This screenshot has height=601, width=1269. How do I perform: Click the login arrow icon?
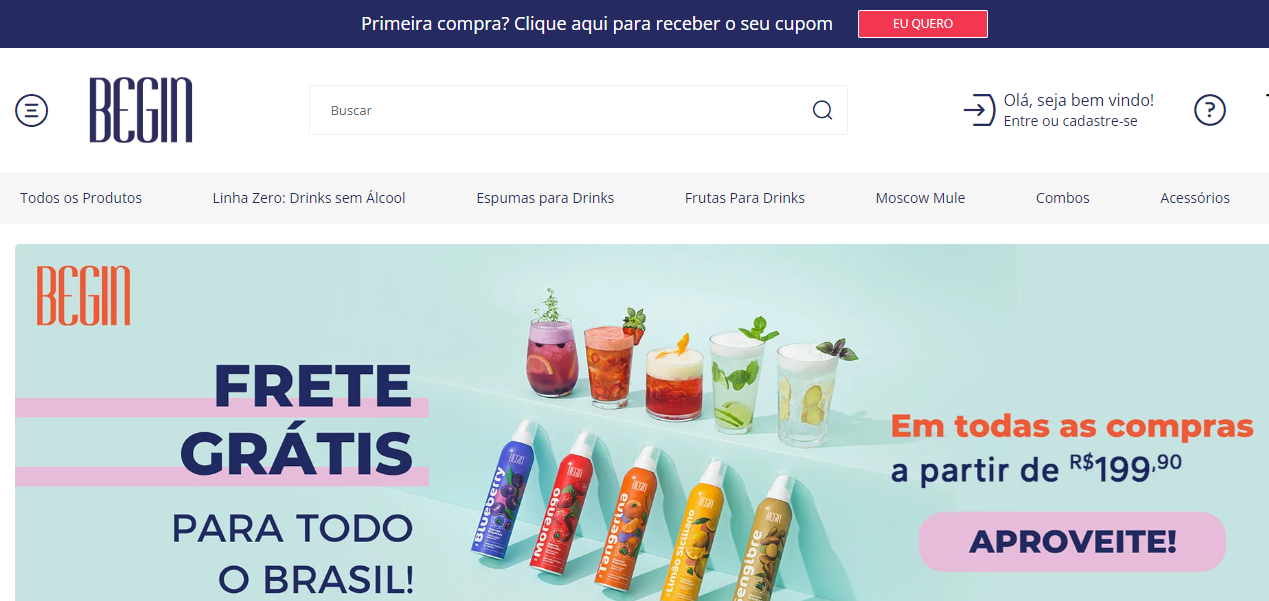(979, 110)
